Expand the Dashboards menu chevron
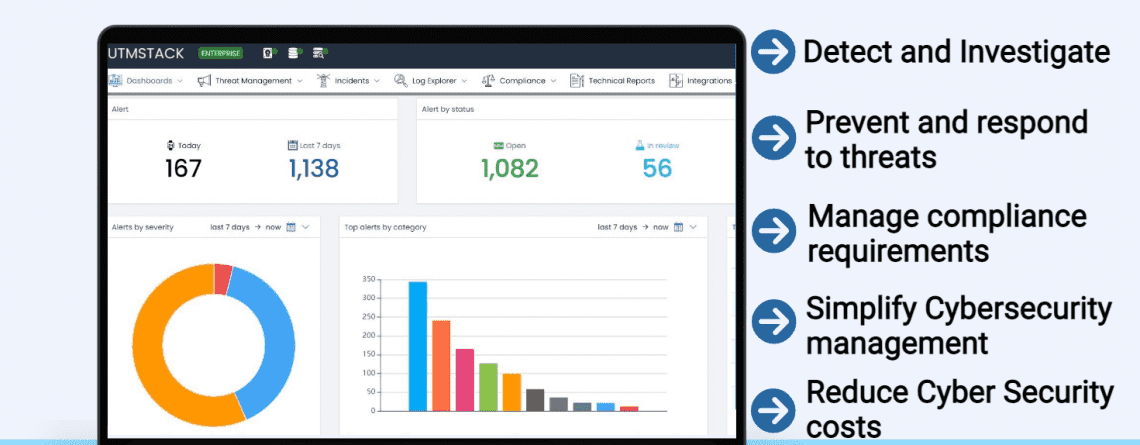1140x445 pixels. click(x=180, y=81)
